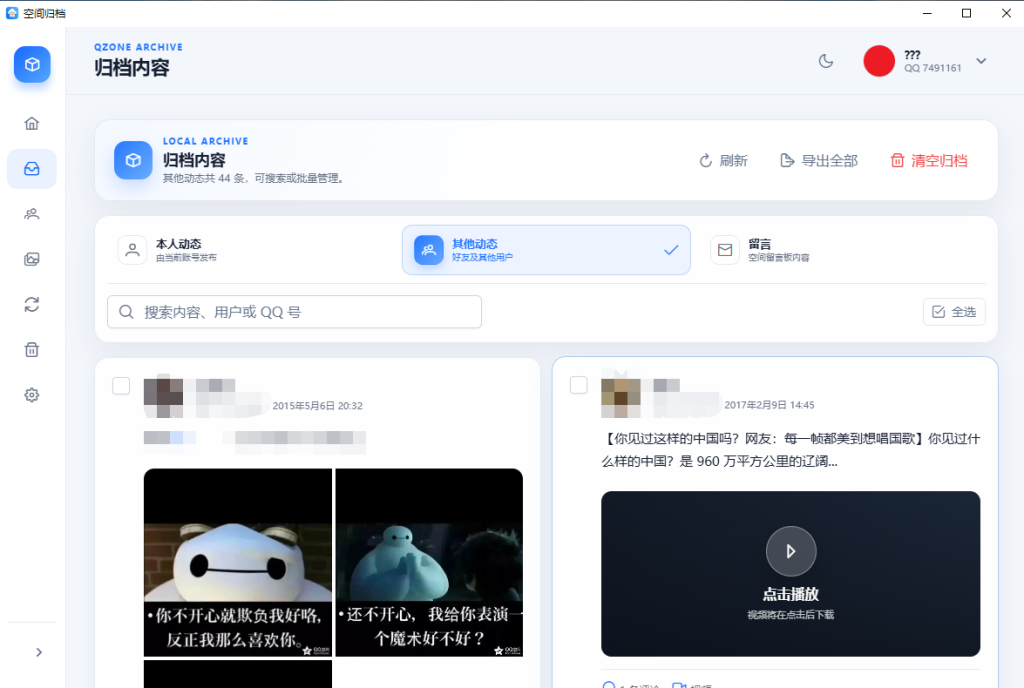Image resolution: width=1024 pixels, height=688 pixels.
Task: Open the photo album sidebar icon
Action: click(31, 259)
